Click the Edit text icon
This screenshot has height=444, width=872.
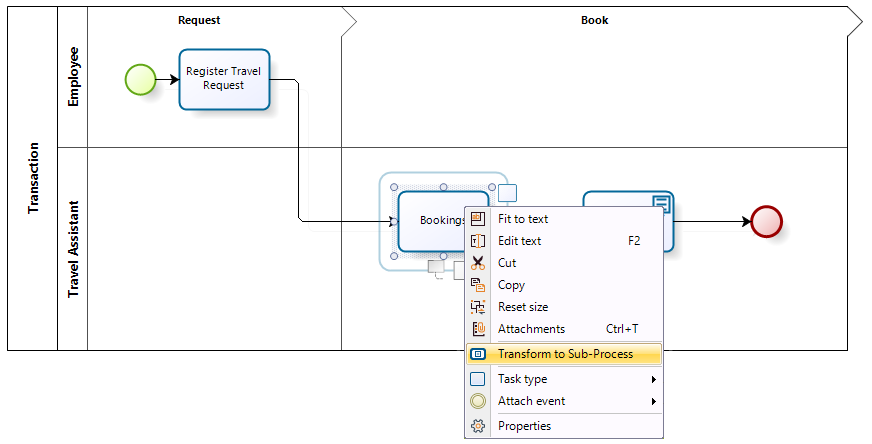coord(478,241)
